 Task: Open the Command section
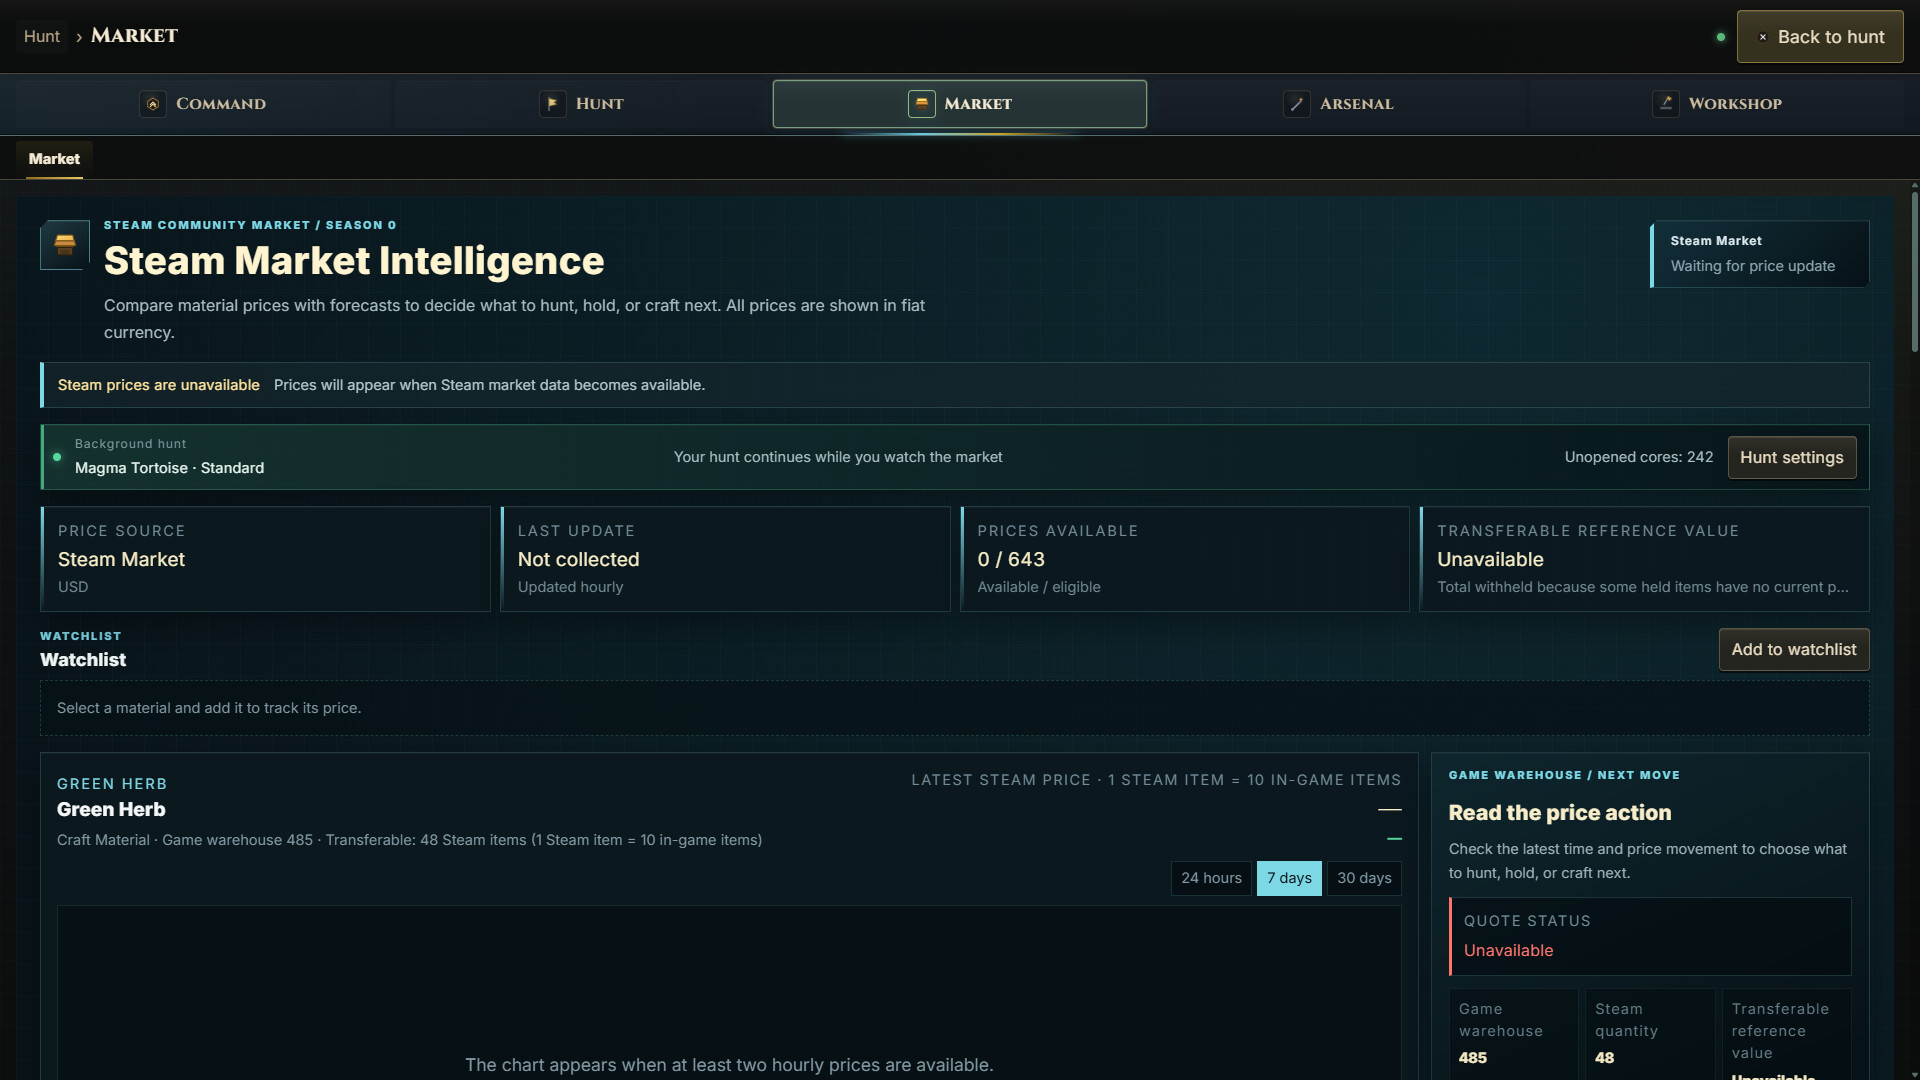(203, 104)
